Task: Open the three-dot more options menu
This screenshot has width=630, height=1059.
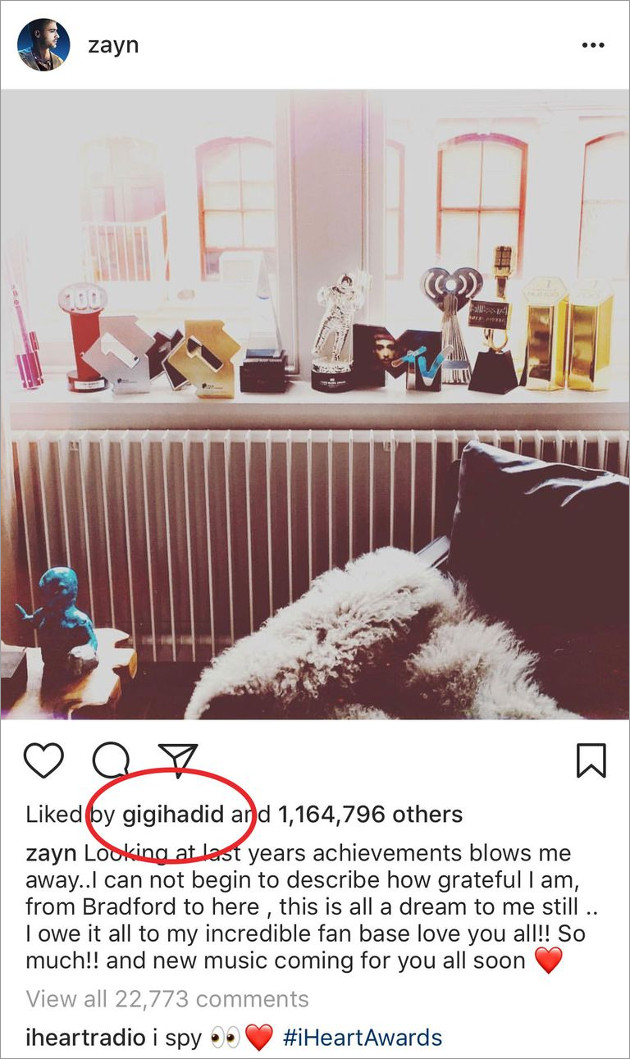Action: [x=593, y=45]
